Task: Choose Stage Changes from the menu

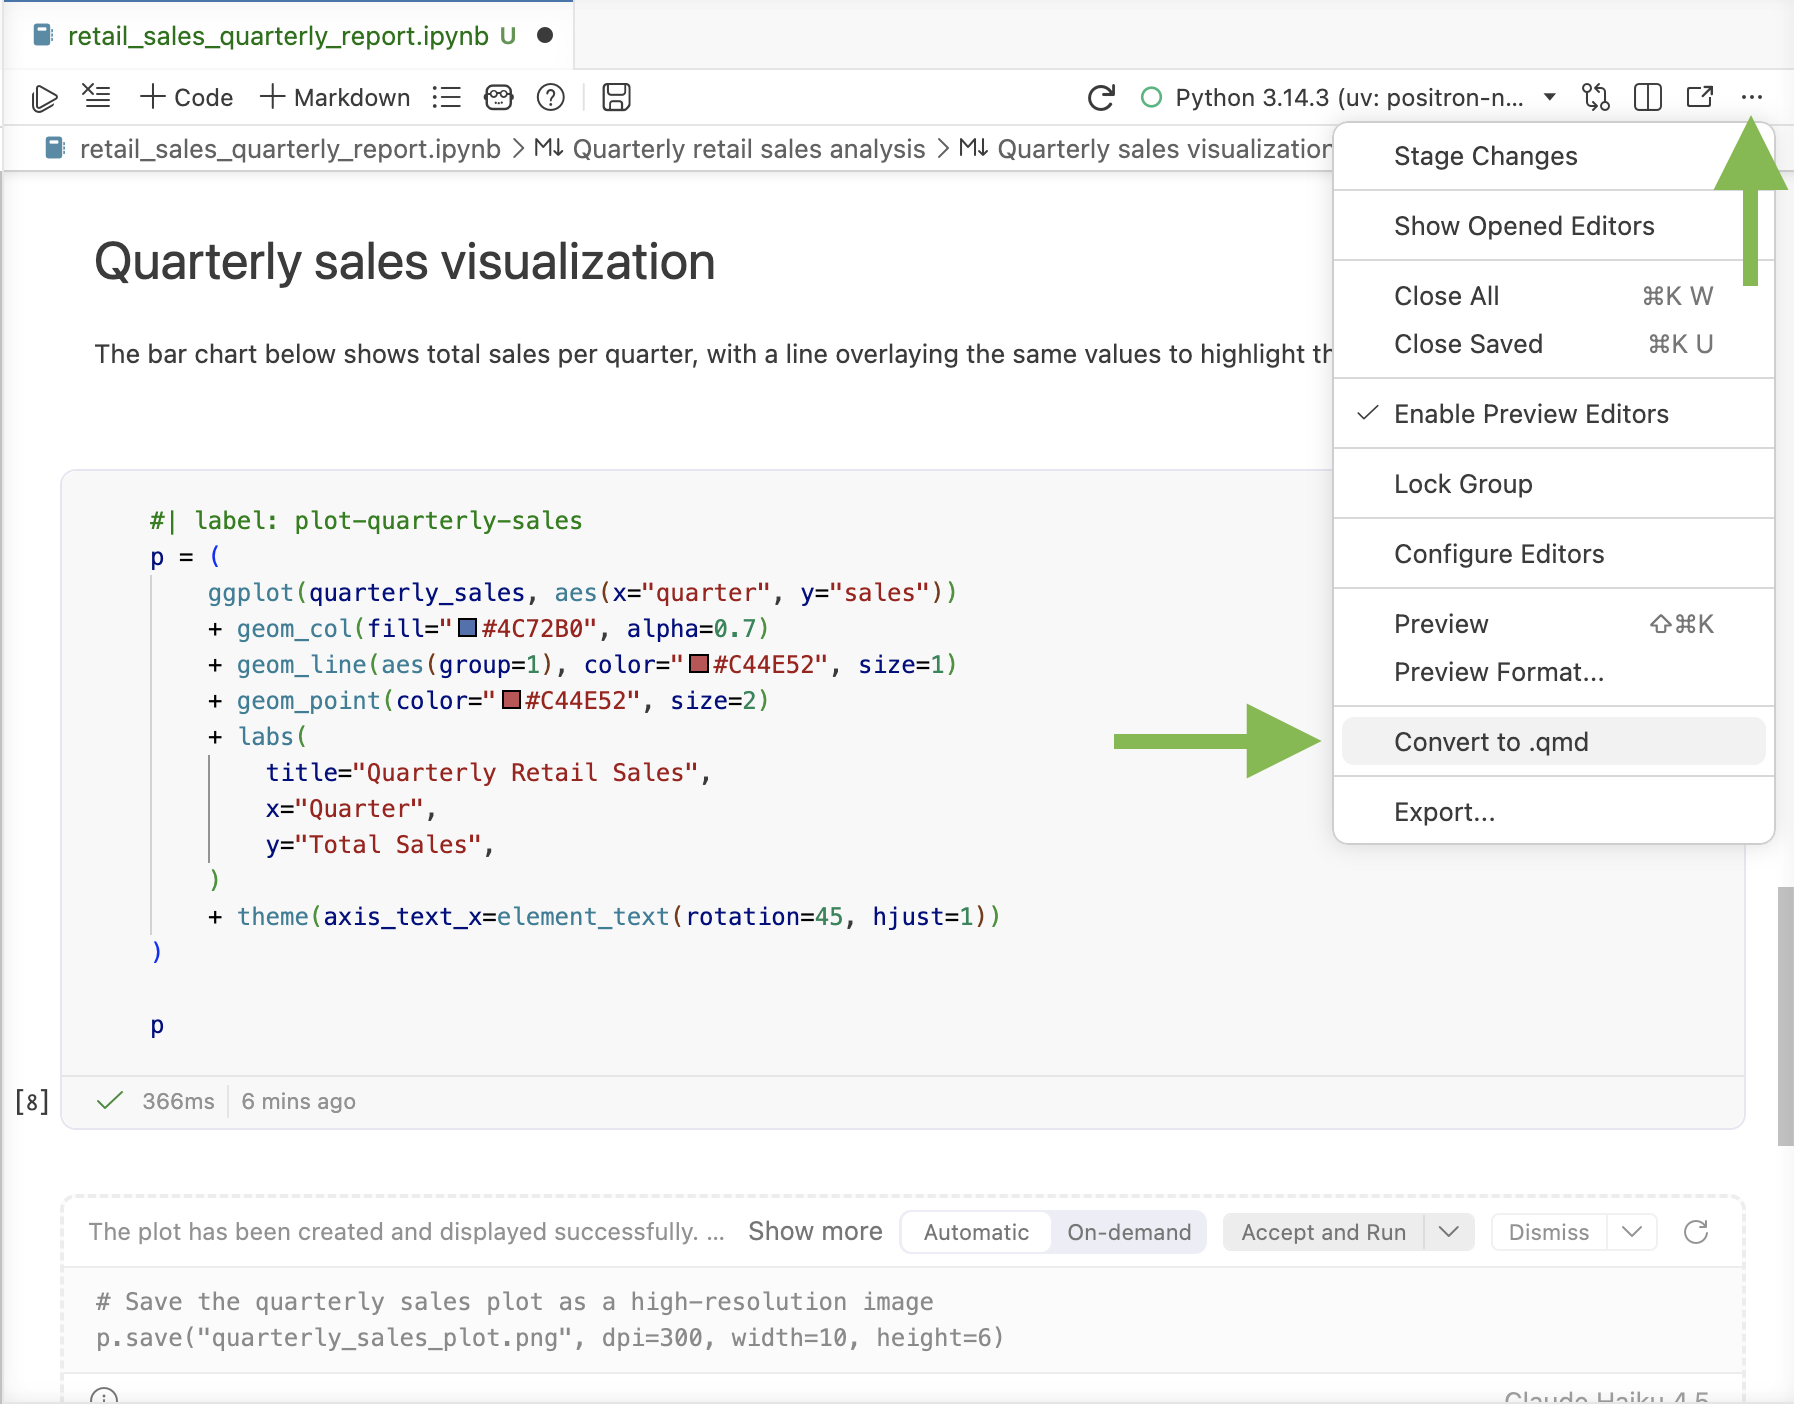Action: 1553,156
